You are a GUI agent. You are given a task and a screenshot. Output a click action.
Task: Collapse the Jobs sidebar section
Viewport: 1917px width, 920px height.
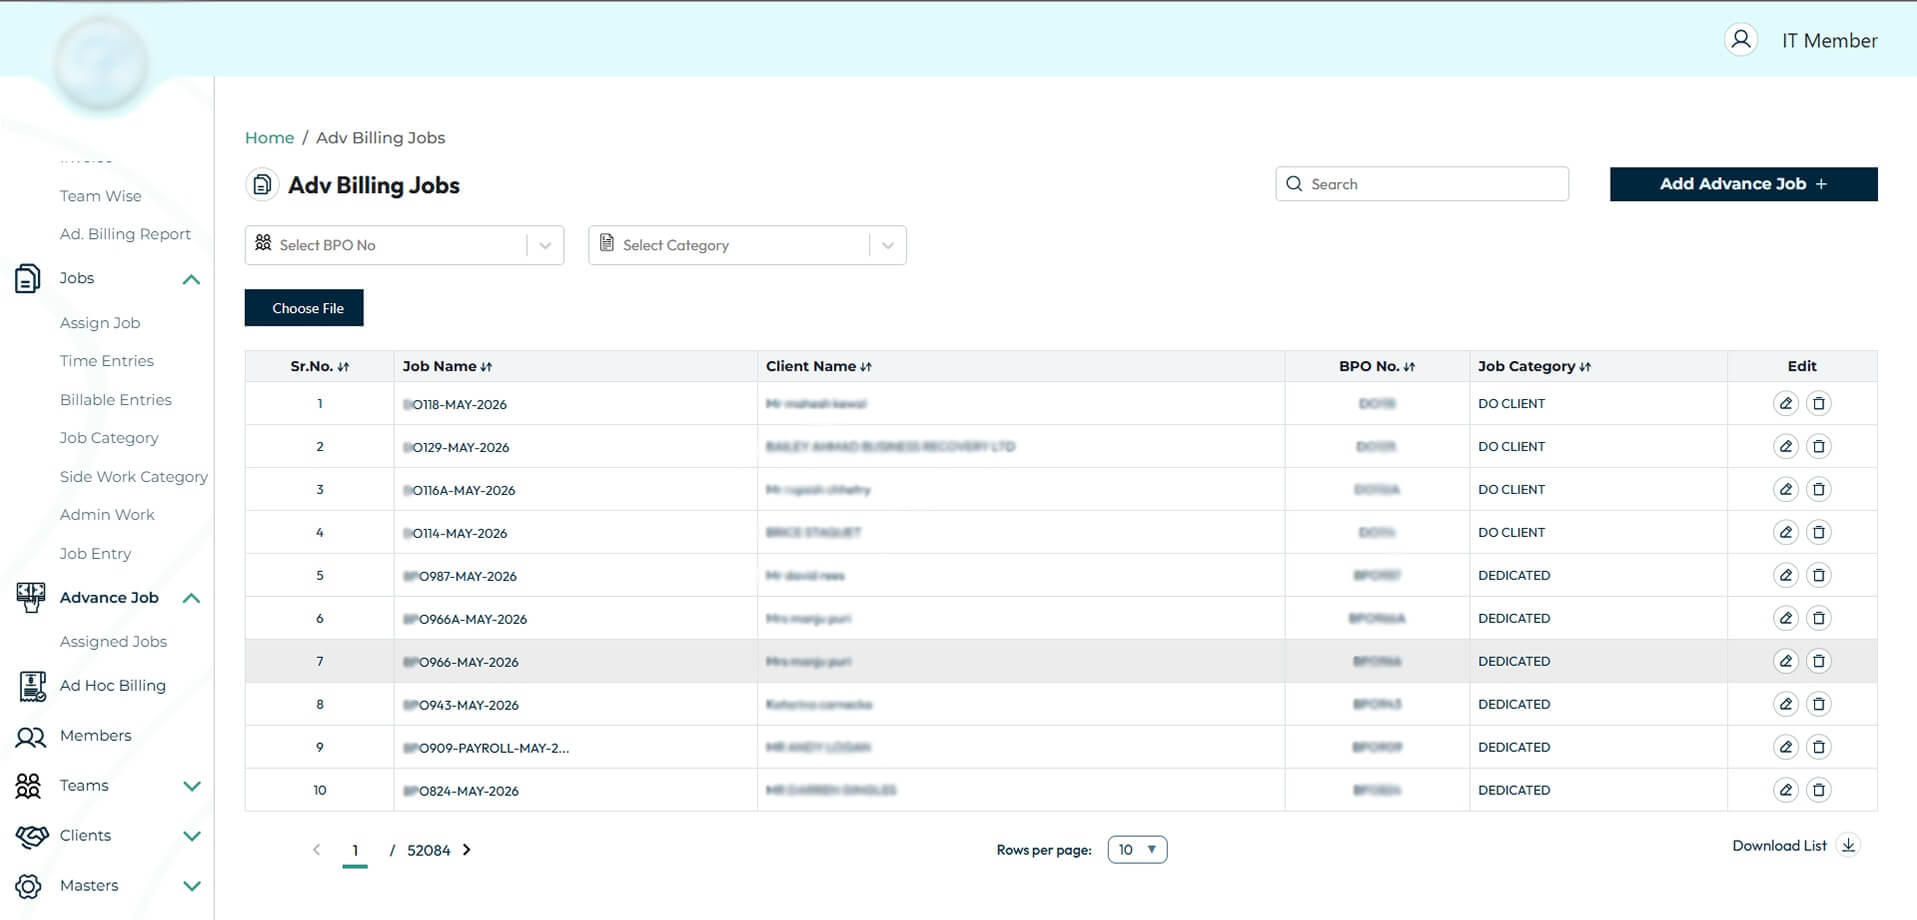[192, 279]
